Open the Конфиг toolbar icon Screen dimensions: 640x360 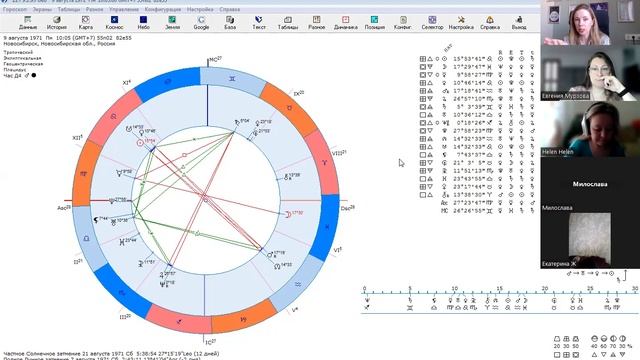tap(403, 23)
